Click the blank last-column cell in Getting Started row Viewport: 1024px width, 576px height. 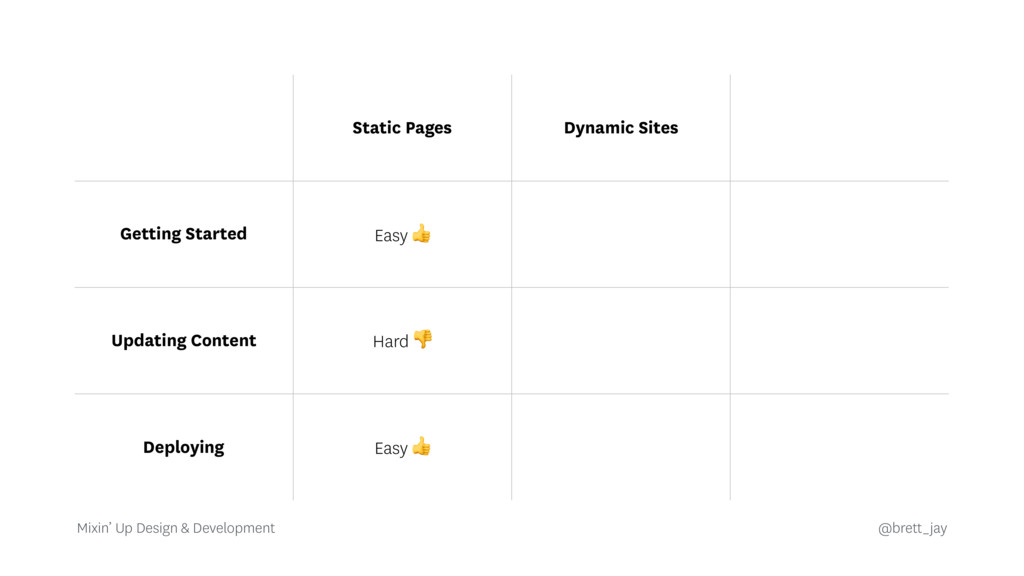coord(839,234)
